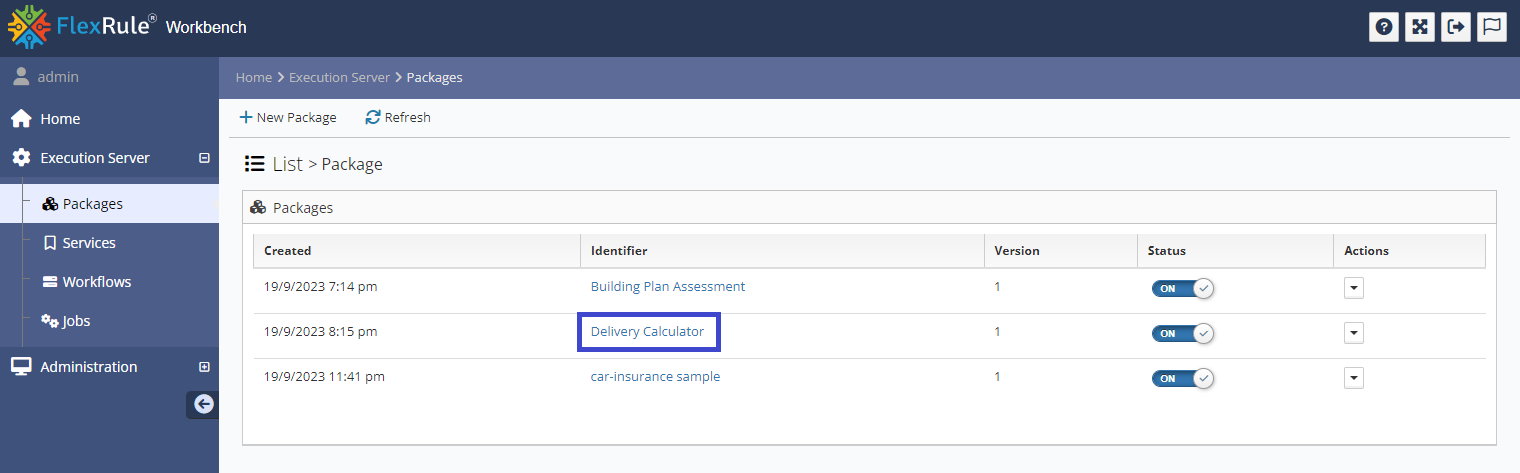
Task: Click the flag icon in the header
Action: (x=1492, y=27)
